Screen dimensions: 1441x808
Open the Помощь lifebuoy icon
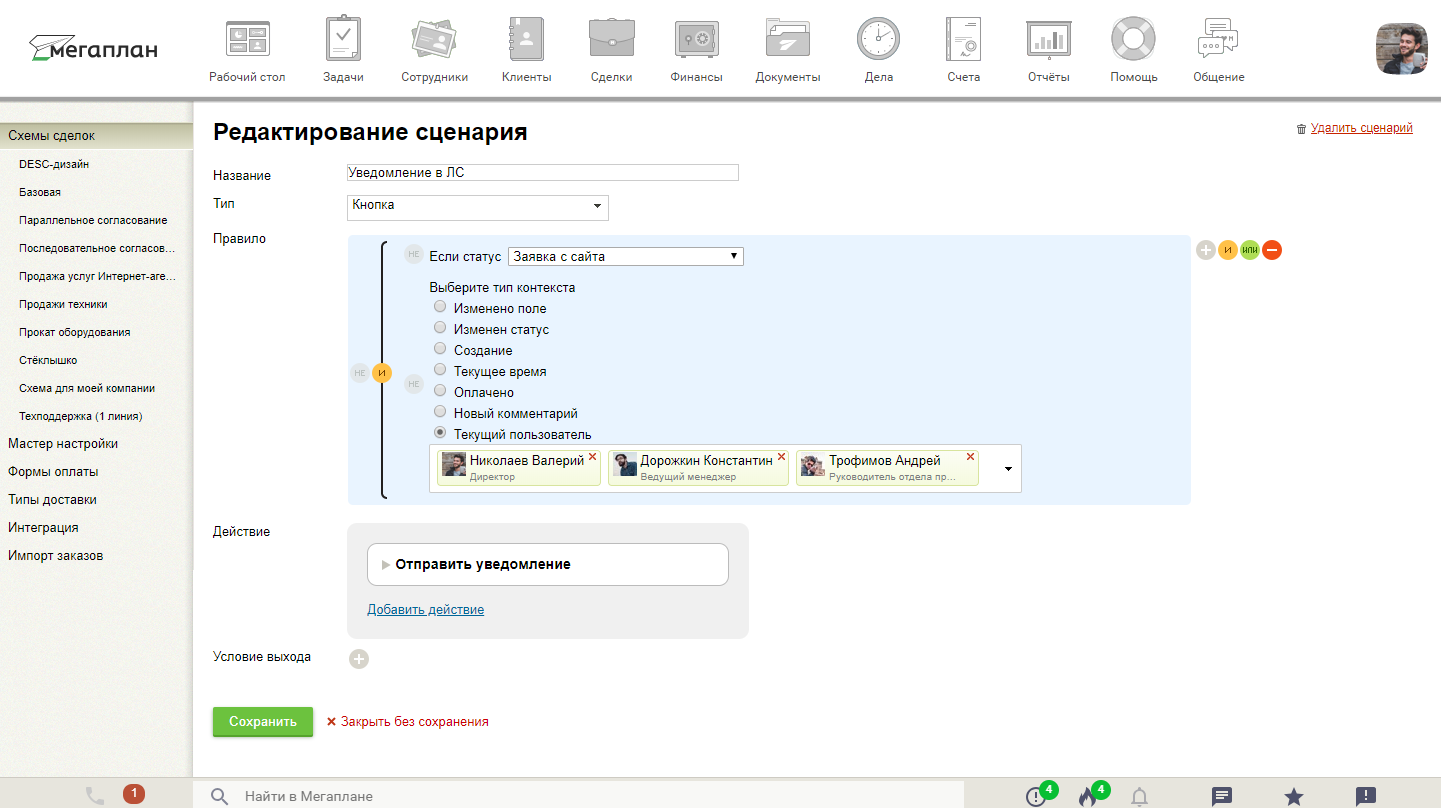(x=1133, y=40)
